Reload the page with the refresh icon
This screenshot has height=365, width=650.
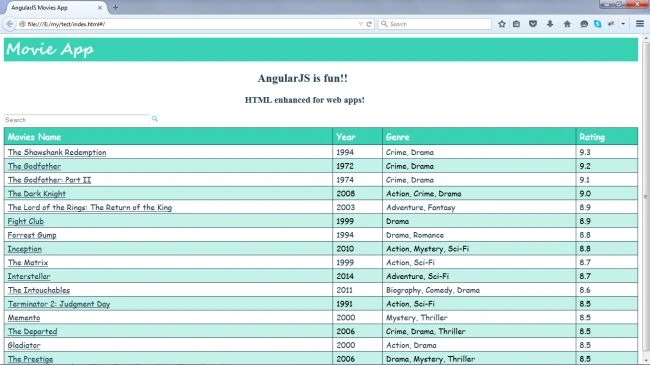[x=369, y=24]
